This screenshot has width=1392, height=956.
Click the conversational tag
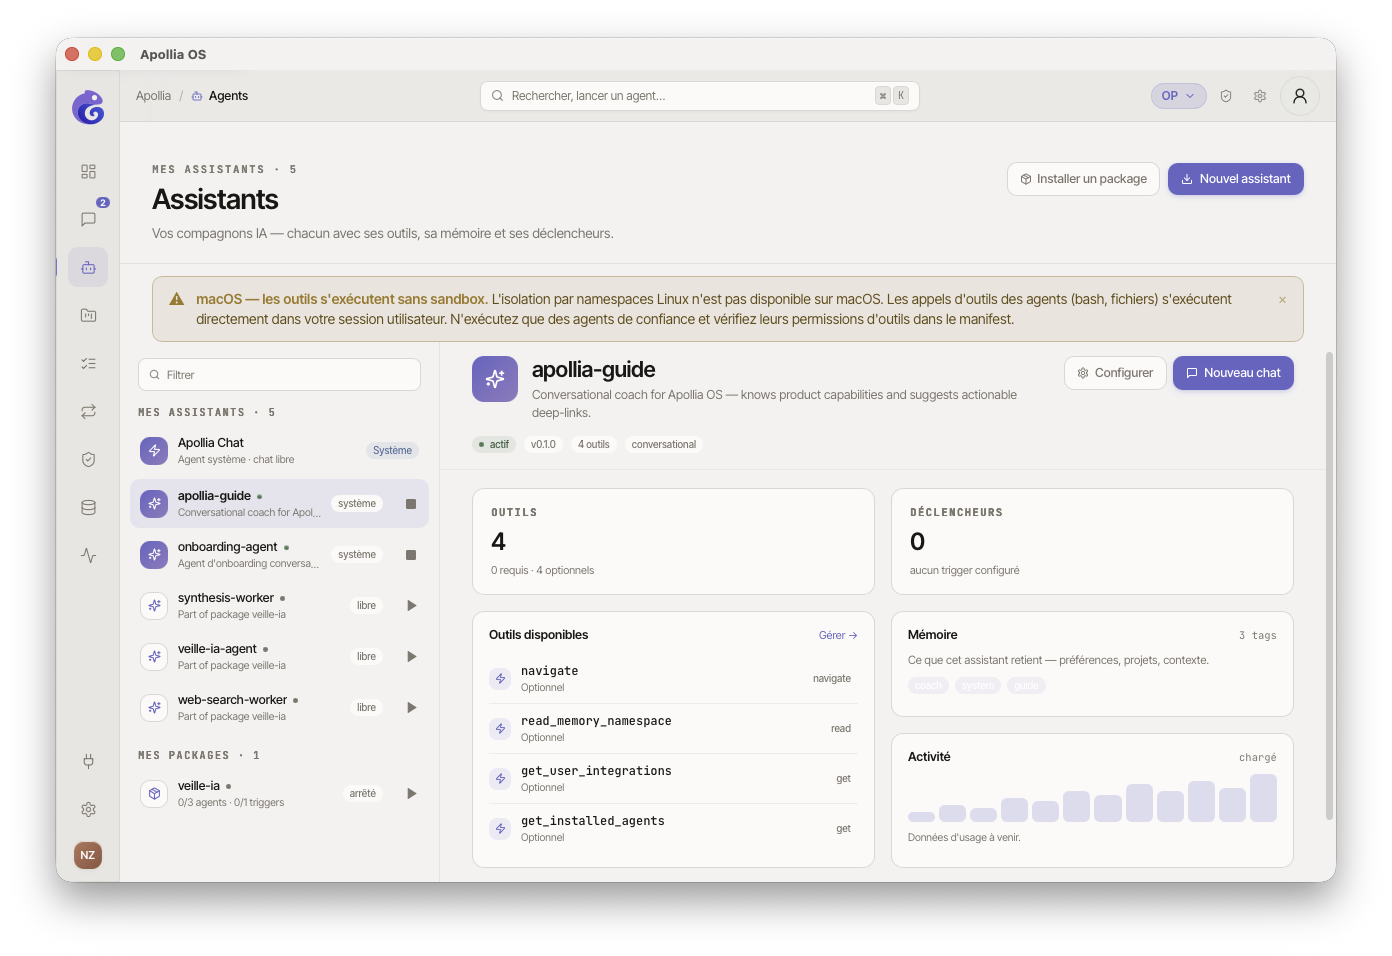[x=664, y=445]
